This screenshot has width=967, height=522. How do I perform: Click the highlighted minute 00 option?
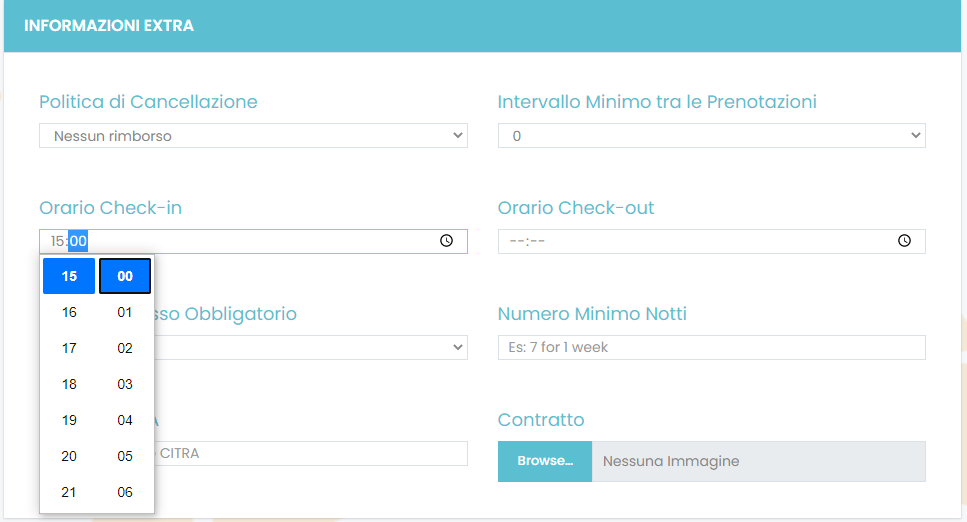tap(125, 276)
